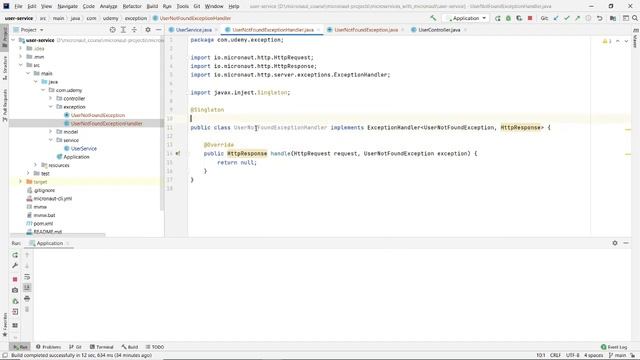Open the Git tool window button

(x=76, y=347)
